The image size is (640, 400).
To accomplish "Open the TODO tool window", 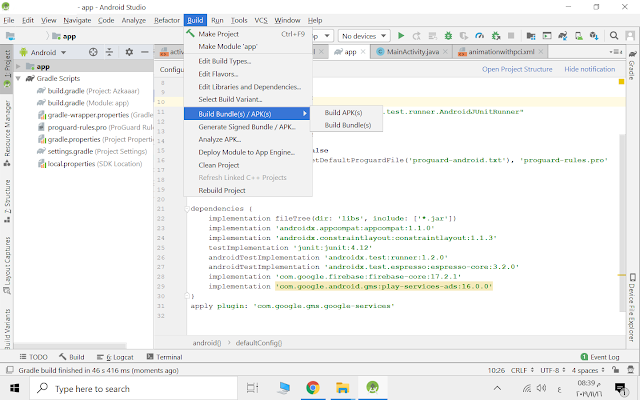I will click(x=34, y=357).
